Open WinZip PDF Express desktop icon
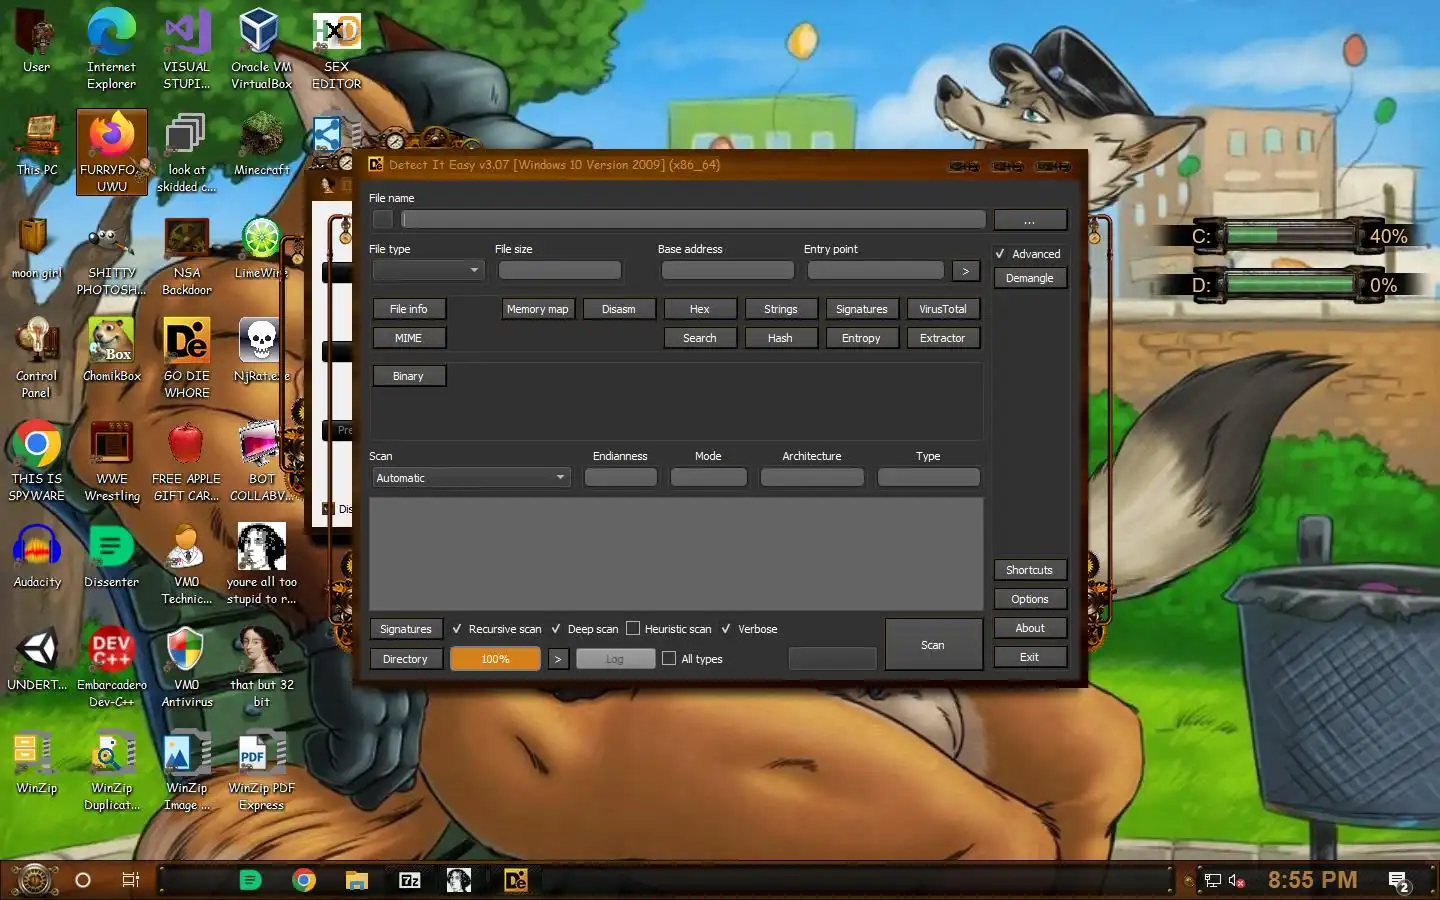This screenshot has width=1440, height=900. [x=261, y=770]
